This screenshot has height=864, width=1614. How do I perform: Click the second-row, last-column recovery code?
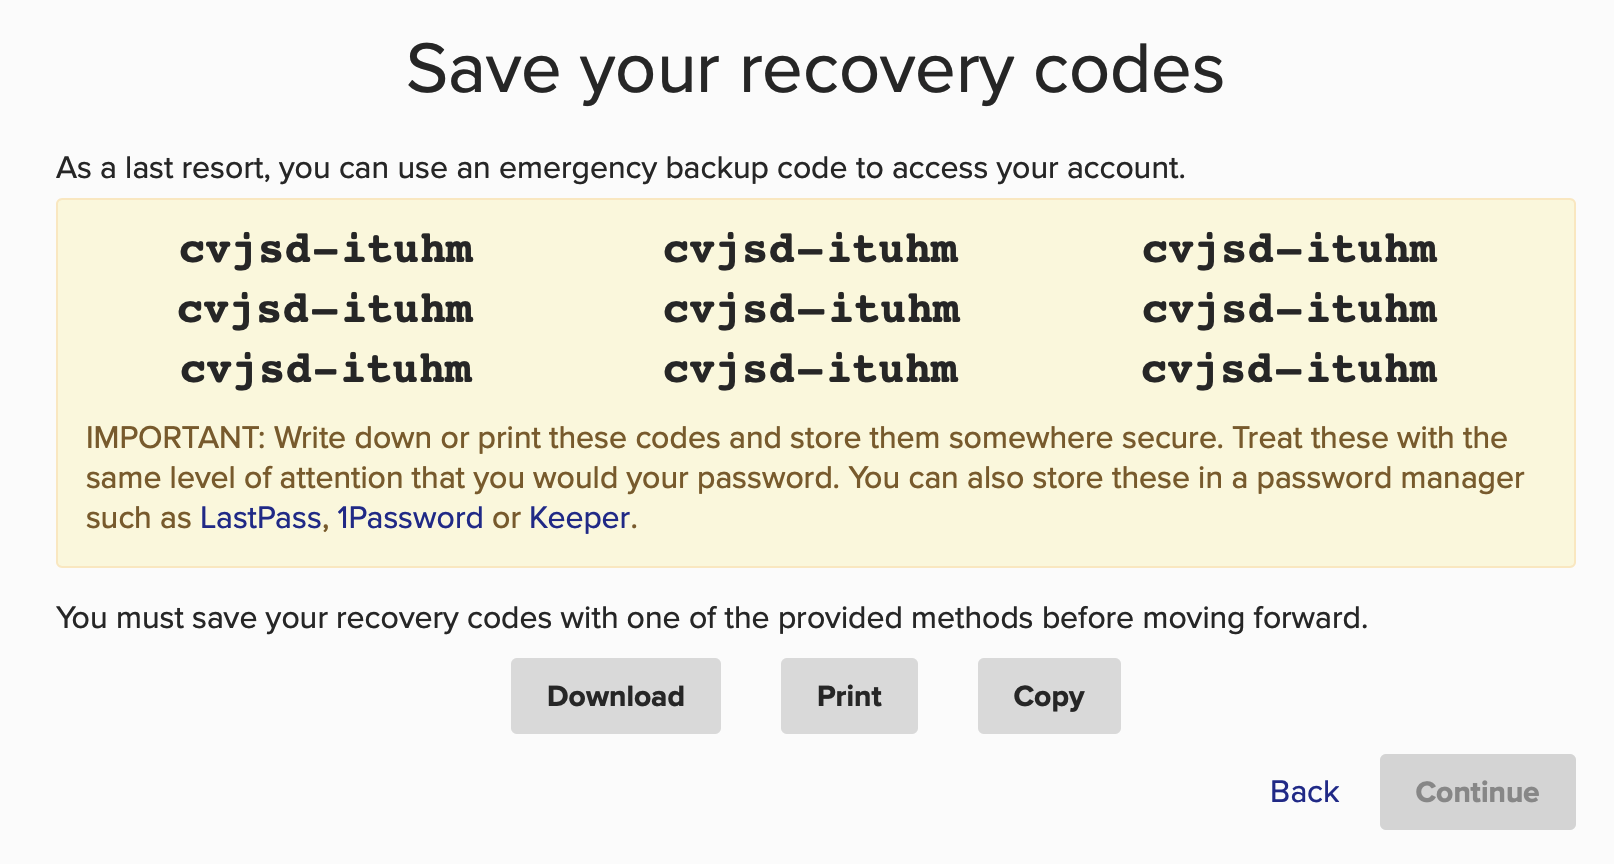pyautogui.click(x=1289, y=309)
